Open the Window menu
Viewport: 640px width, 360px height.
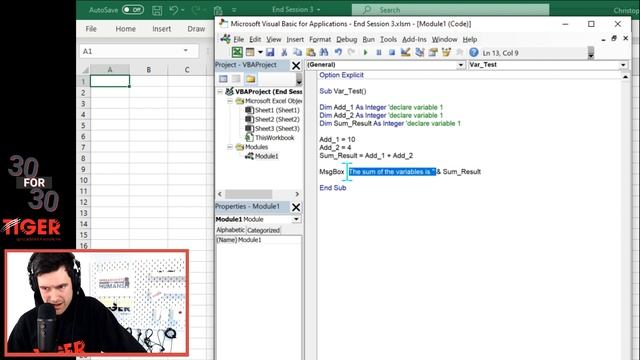coord(444,39)
